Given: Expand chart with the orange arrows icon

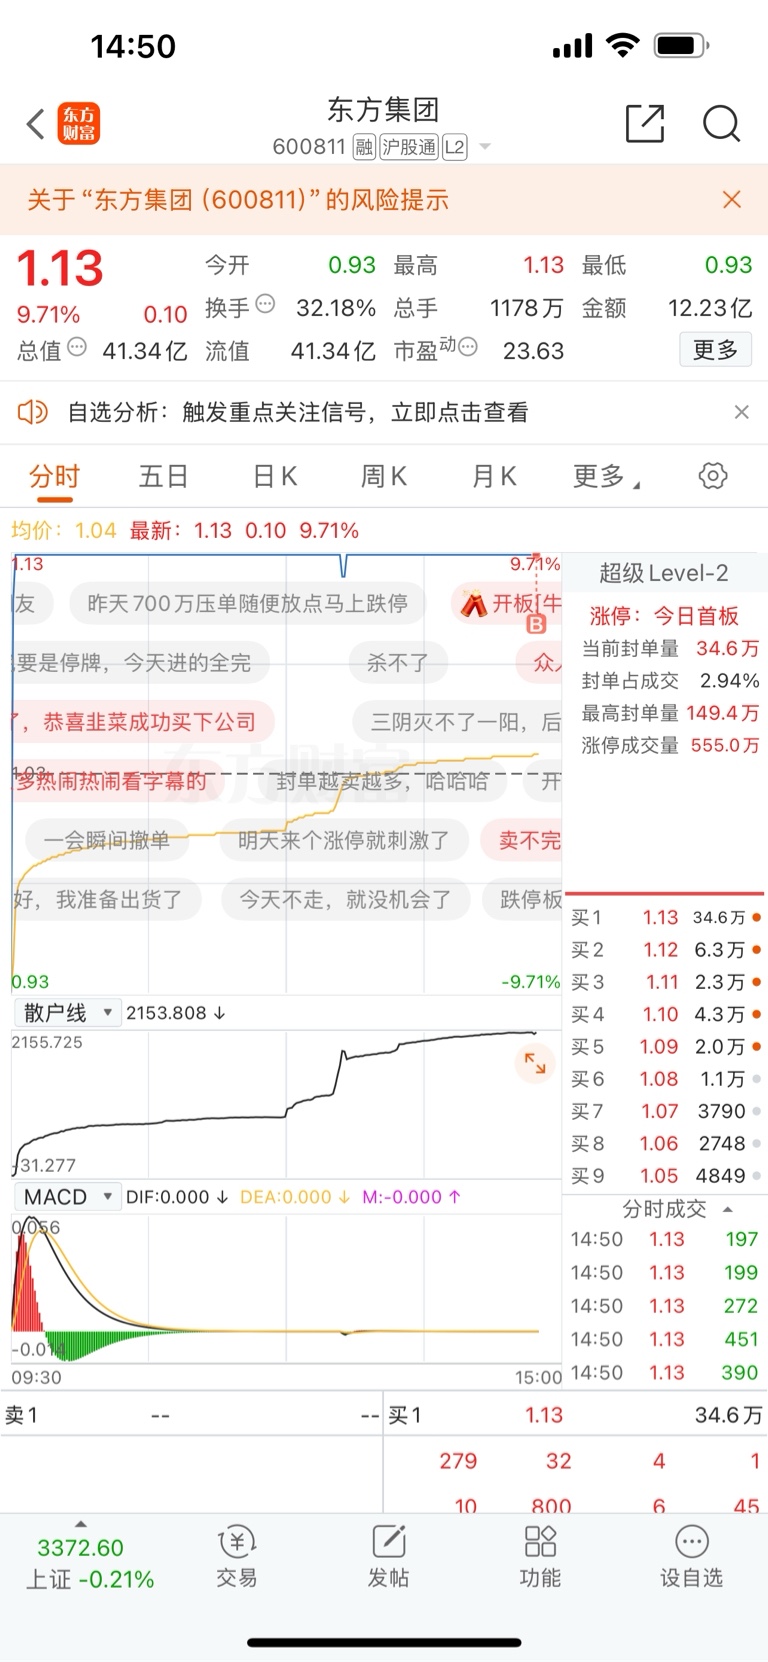Looking at the screenshot, I should [535, 1063].
